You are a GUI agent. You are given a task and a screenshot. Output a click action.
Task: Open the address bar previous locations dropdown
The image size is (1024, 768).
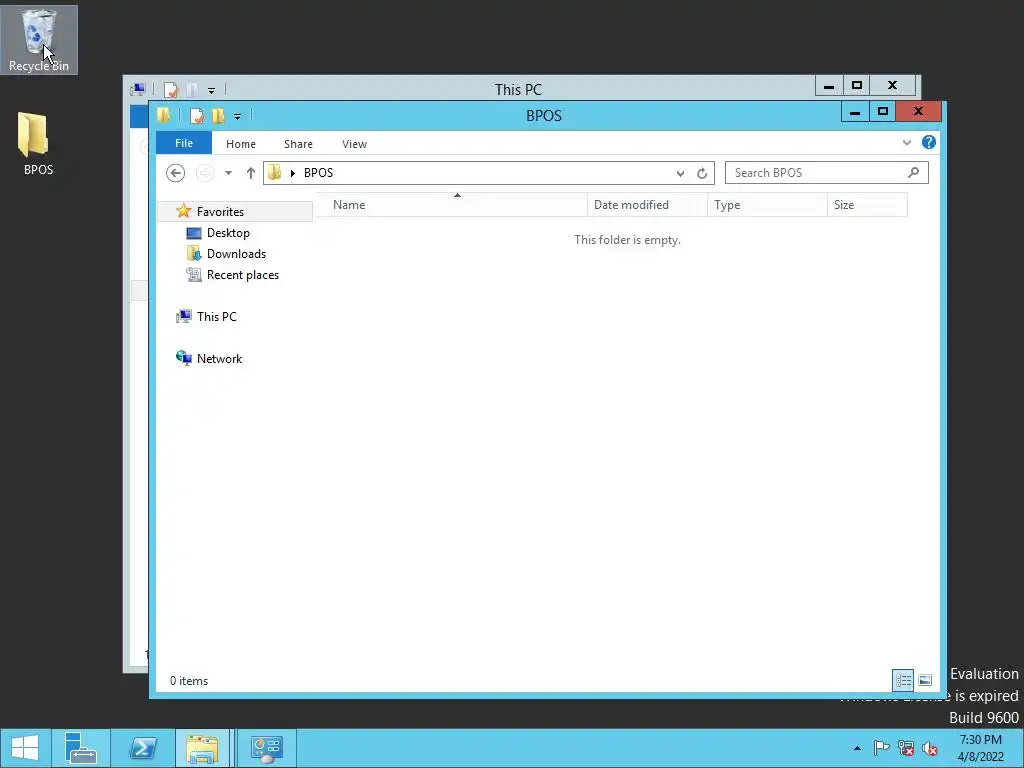680,173
